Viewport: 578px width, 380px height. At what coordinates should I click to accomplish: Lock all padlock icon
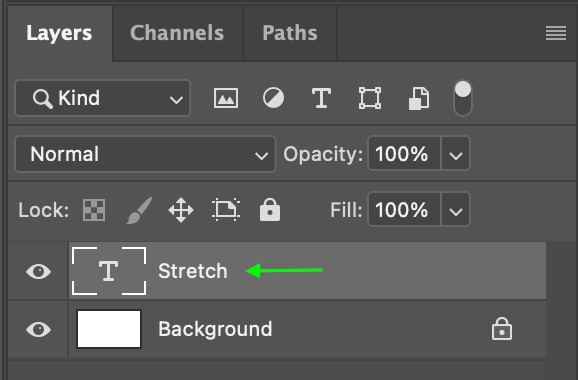click(x=270, y=209)
